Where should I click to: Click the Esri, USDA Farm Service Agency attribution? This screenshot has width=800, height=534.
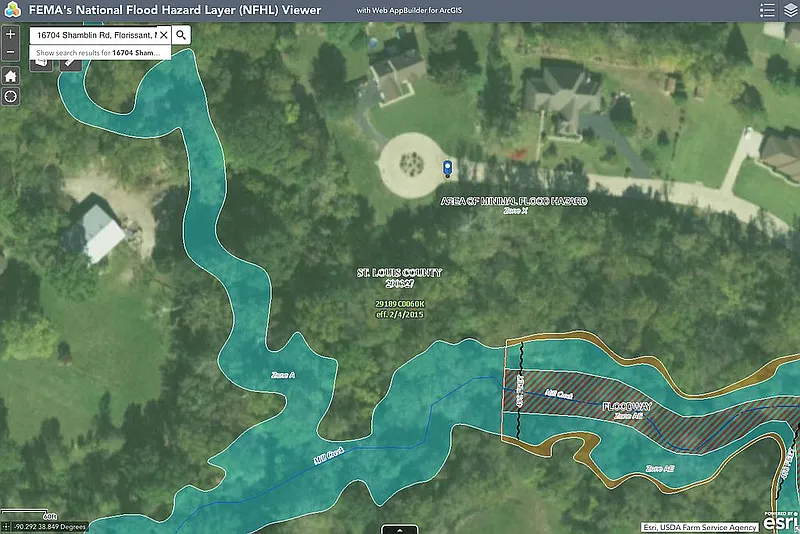(699, 527)
